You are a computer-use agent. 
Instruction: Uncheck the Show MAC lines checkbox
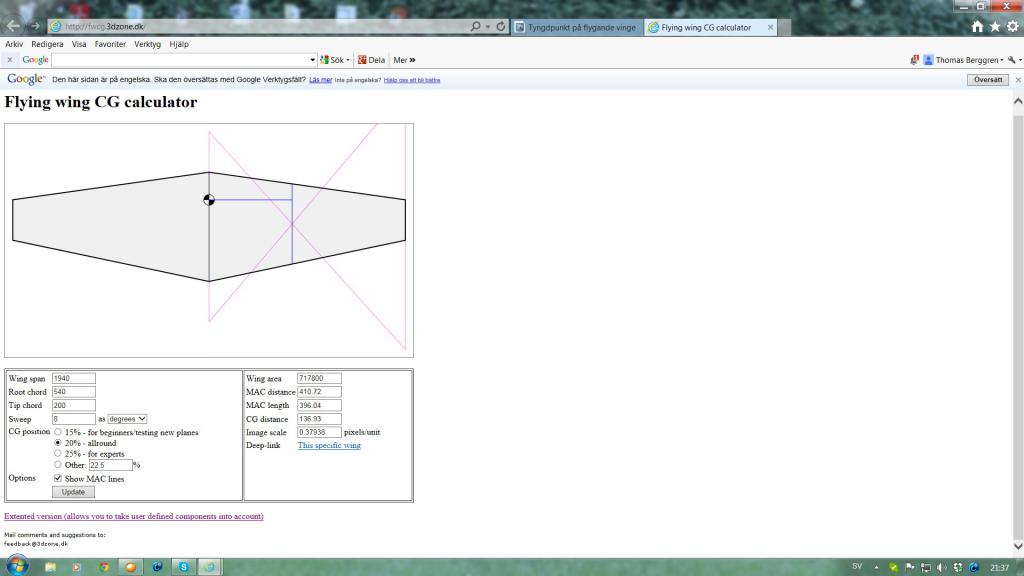58,478
